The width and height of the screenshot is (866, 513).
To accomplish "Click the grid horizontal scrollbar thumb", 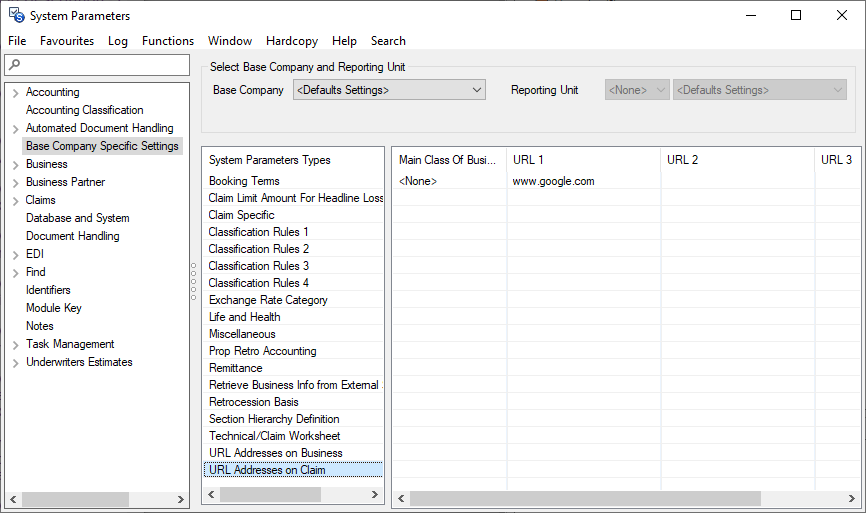I will point(585,498).
